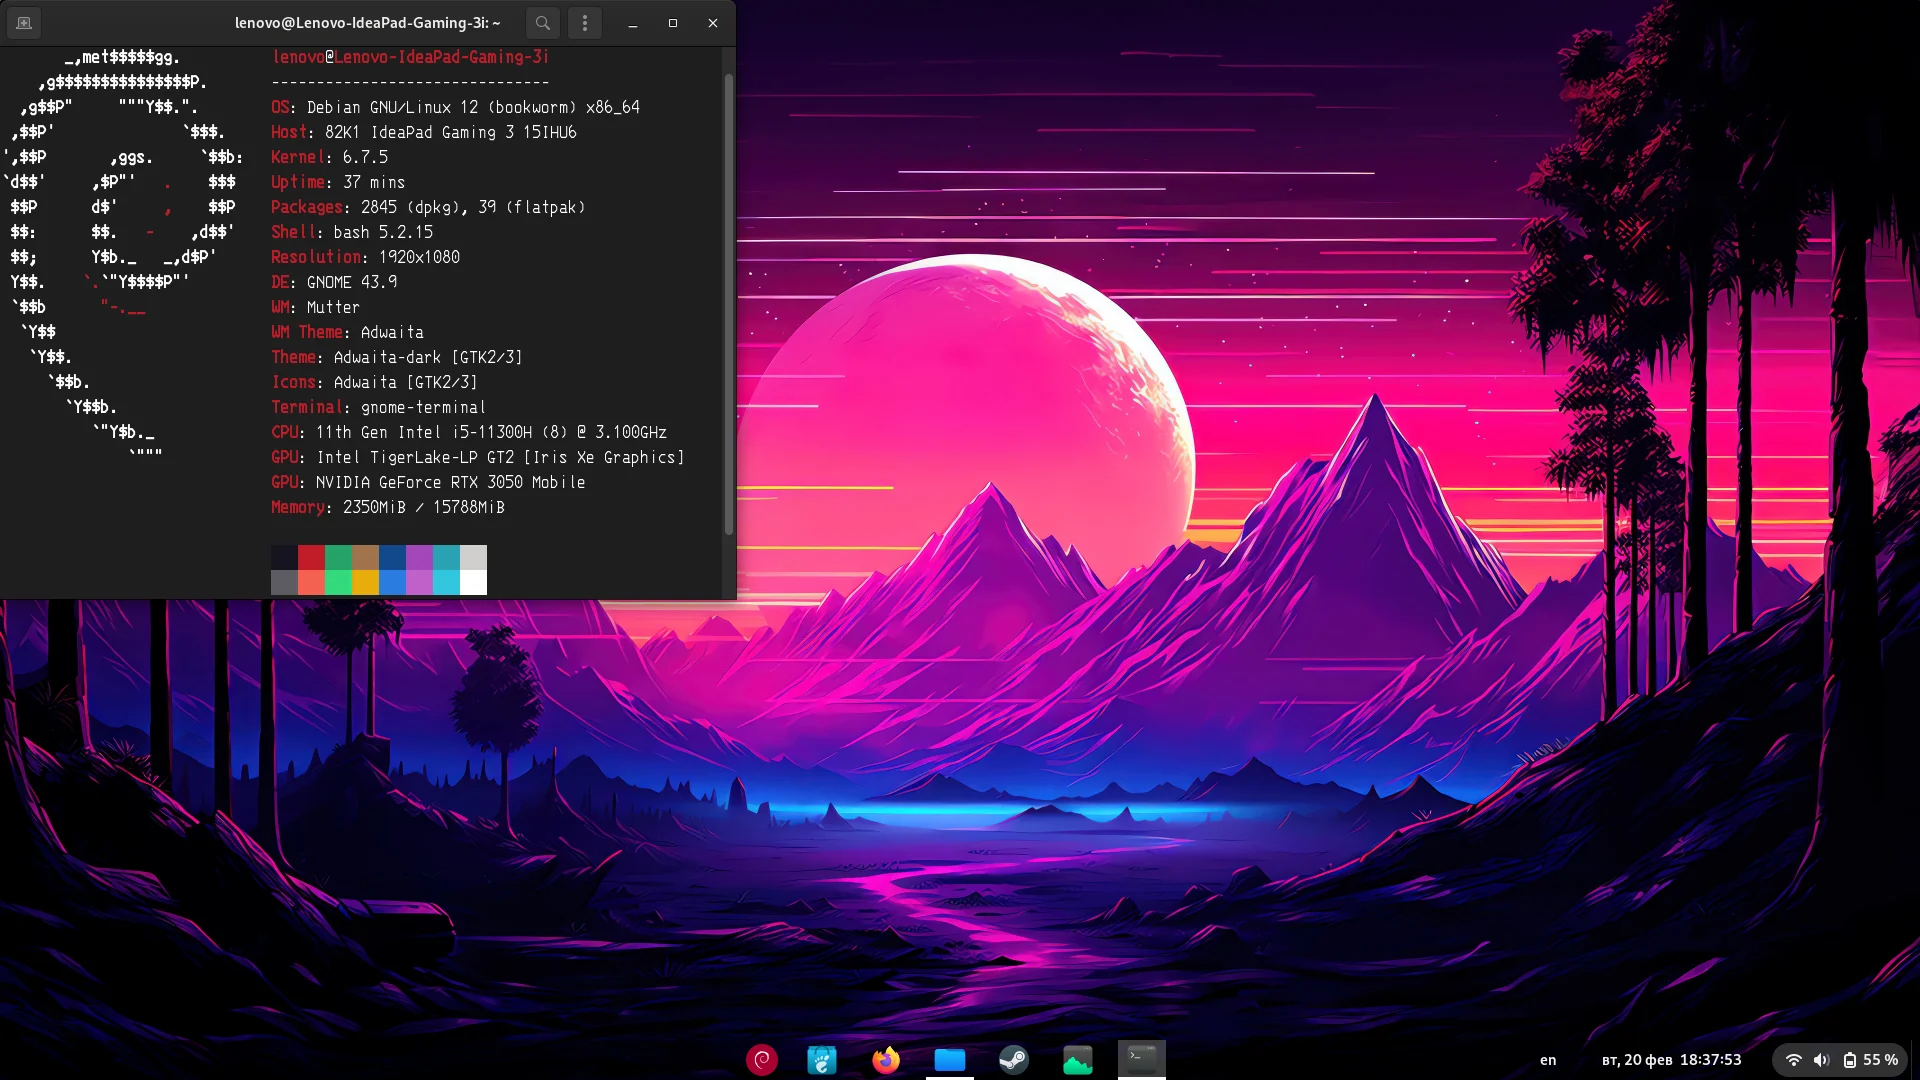Launch Steam from the dock
The image size is (1920, 1080).
1014,1058
